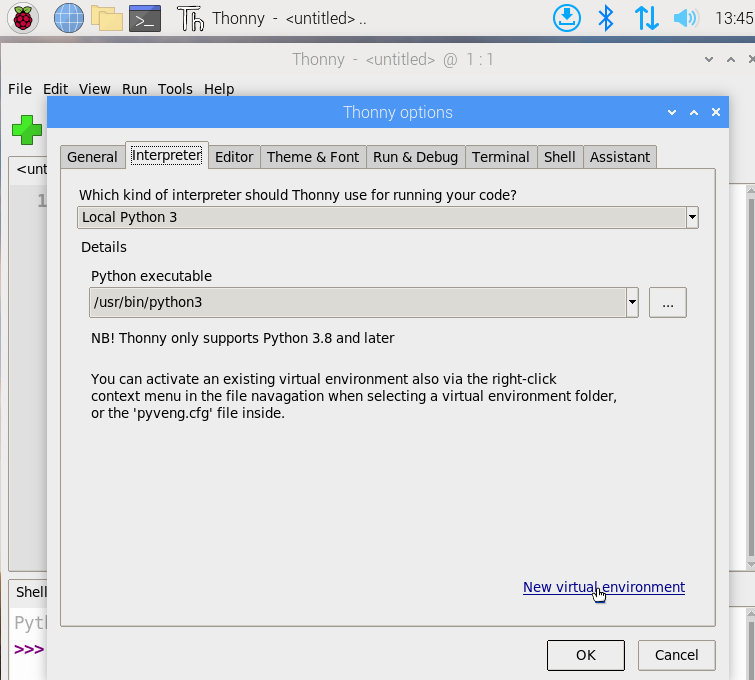This screenshot has height=680, width=755.
Task: Open the Edit menu
Action: click(x=55, y=89)
